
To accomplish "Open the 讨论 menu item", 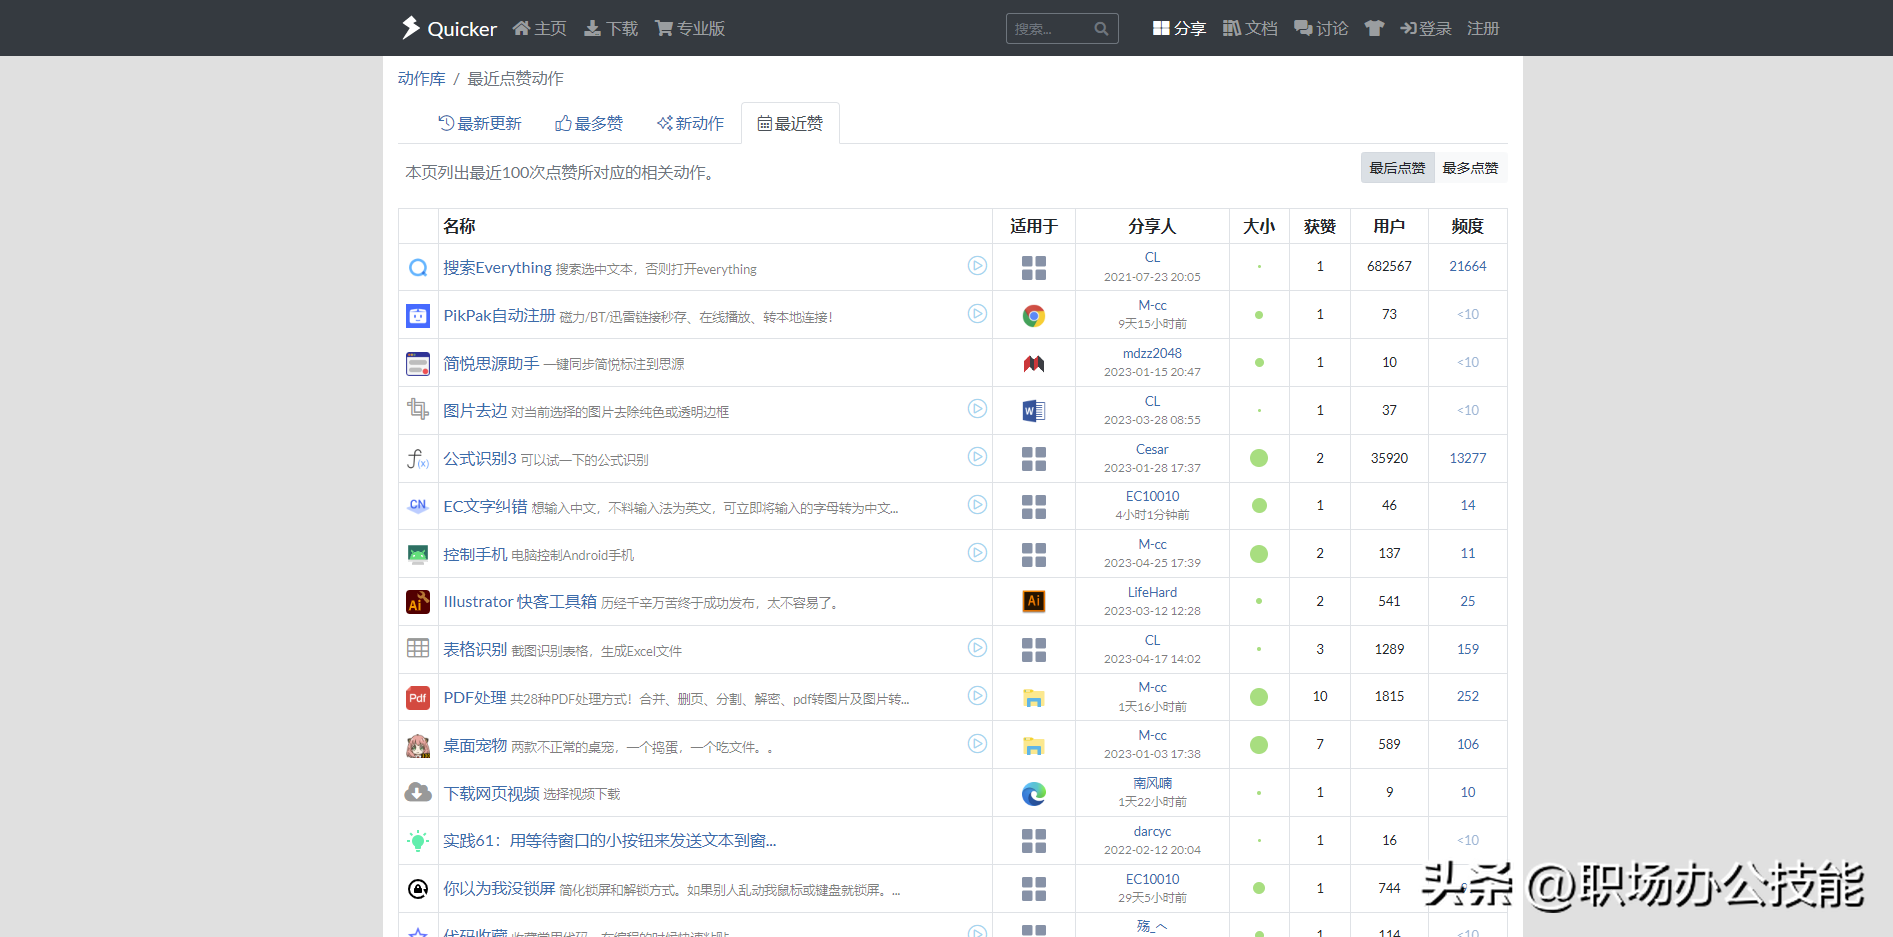I will 1321,28.
